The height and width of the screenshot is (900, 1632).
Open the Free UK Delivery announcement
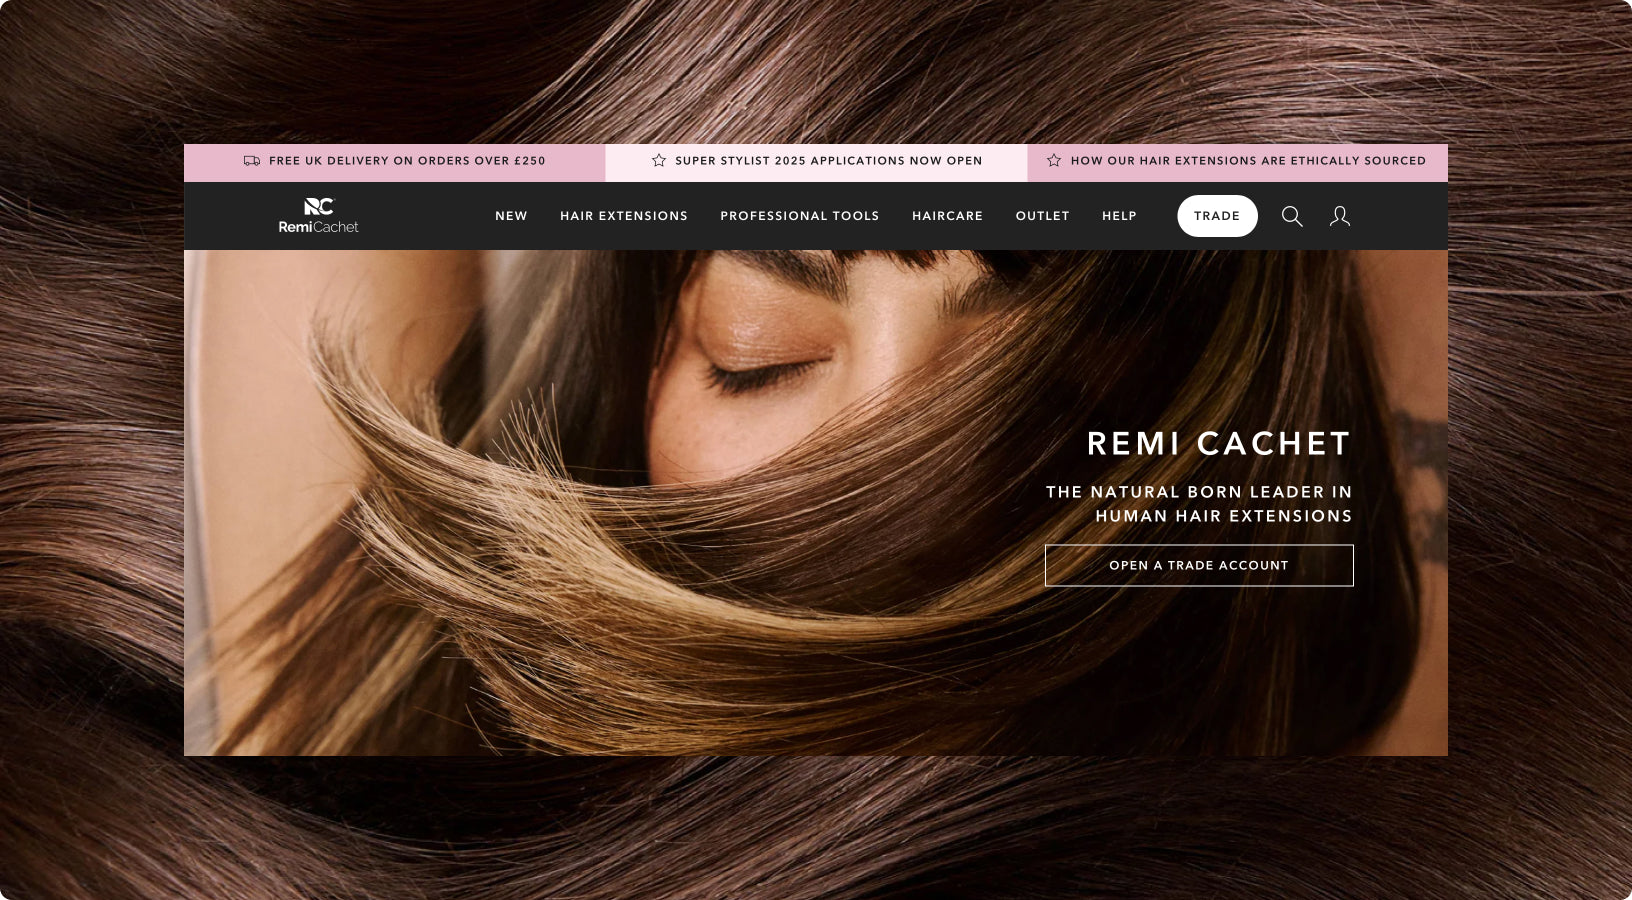407,161
